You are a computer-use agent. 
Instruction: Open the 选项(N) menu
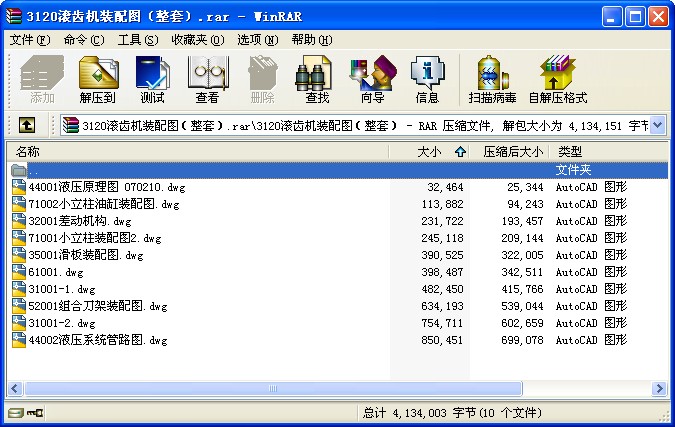[x=257, y=40]
